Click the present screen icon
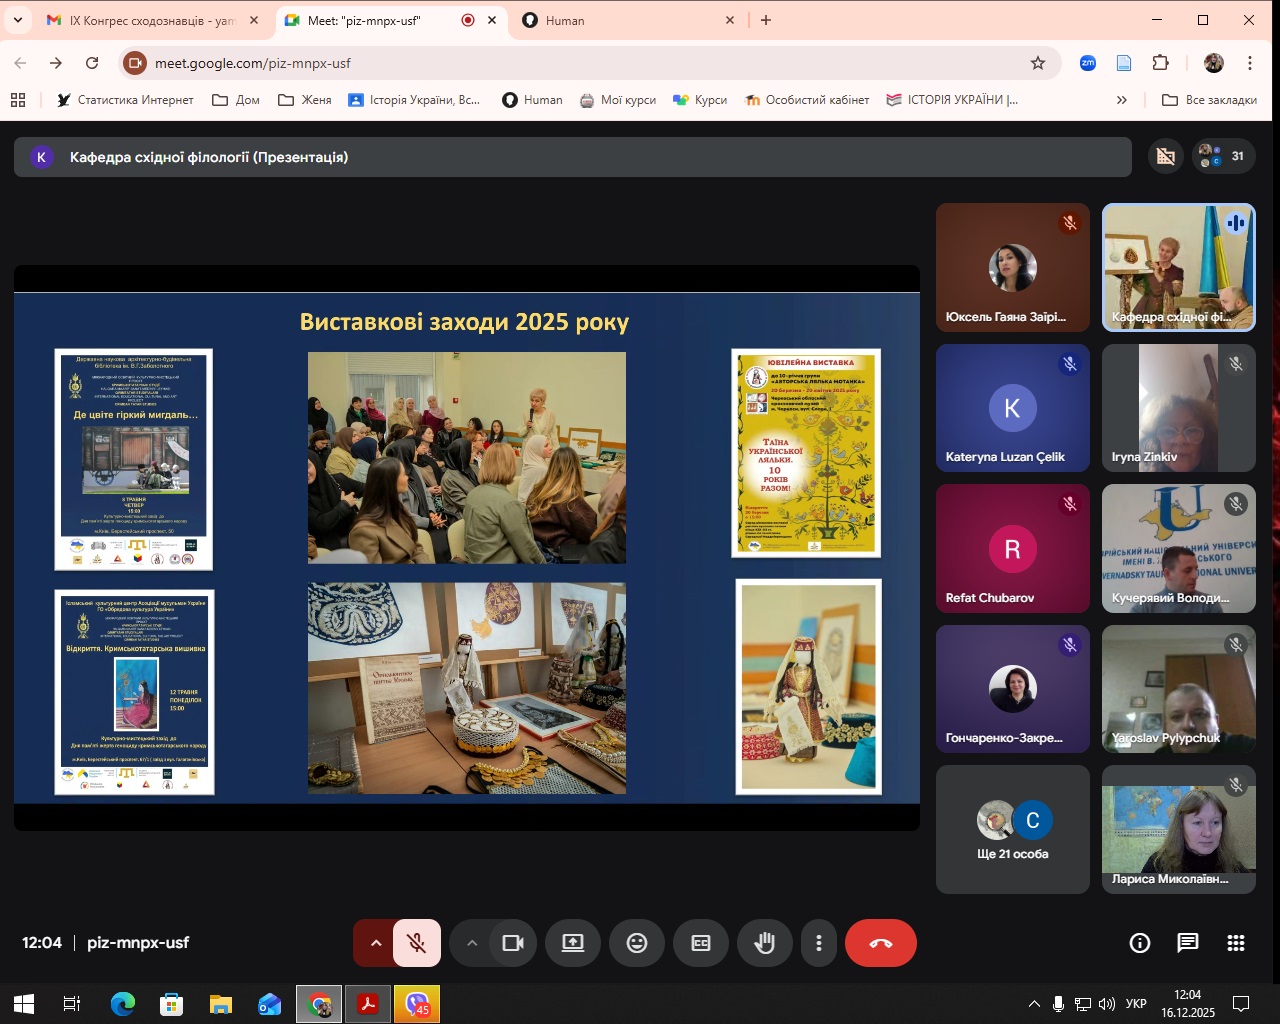Image resolution: width=1280 pixels, height=1024 pixels. click(573, 943)
